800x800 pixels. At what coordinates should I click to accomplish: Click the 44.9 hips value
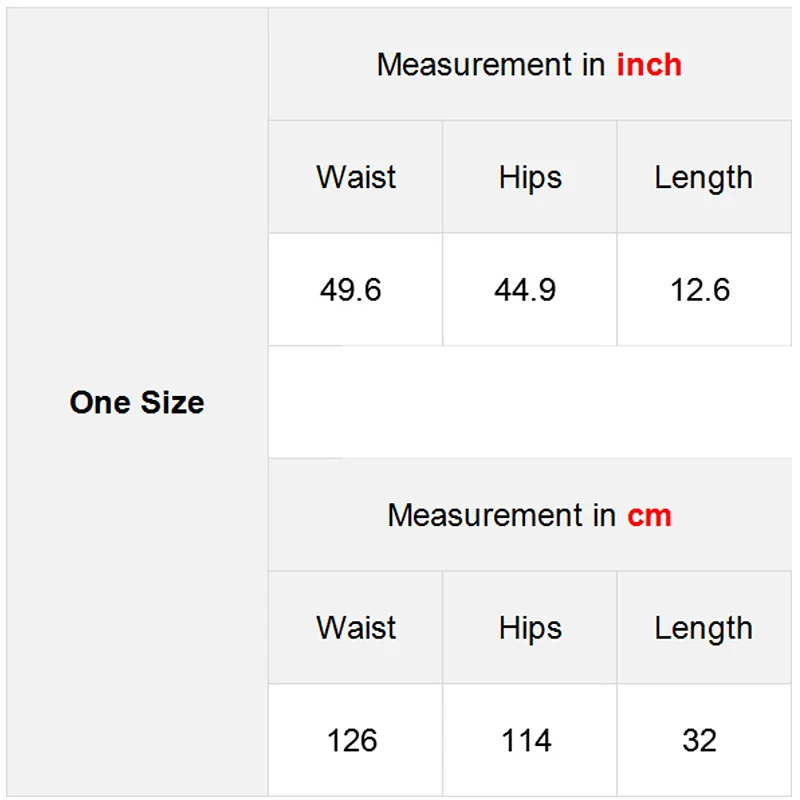pos(525,290)
